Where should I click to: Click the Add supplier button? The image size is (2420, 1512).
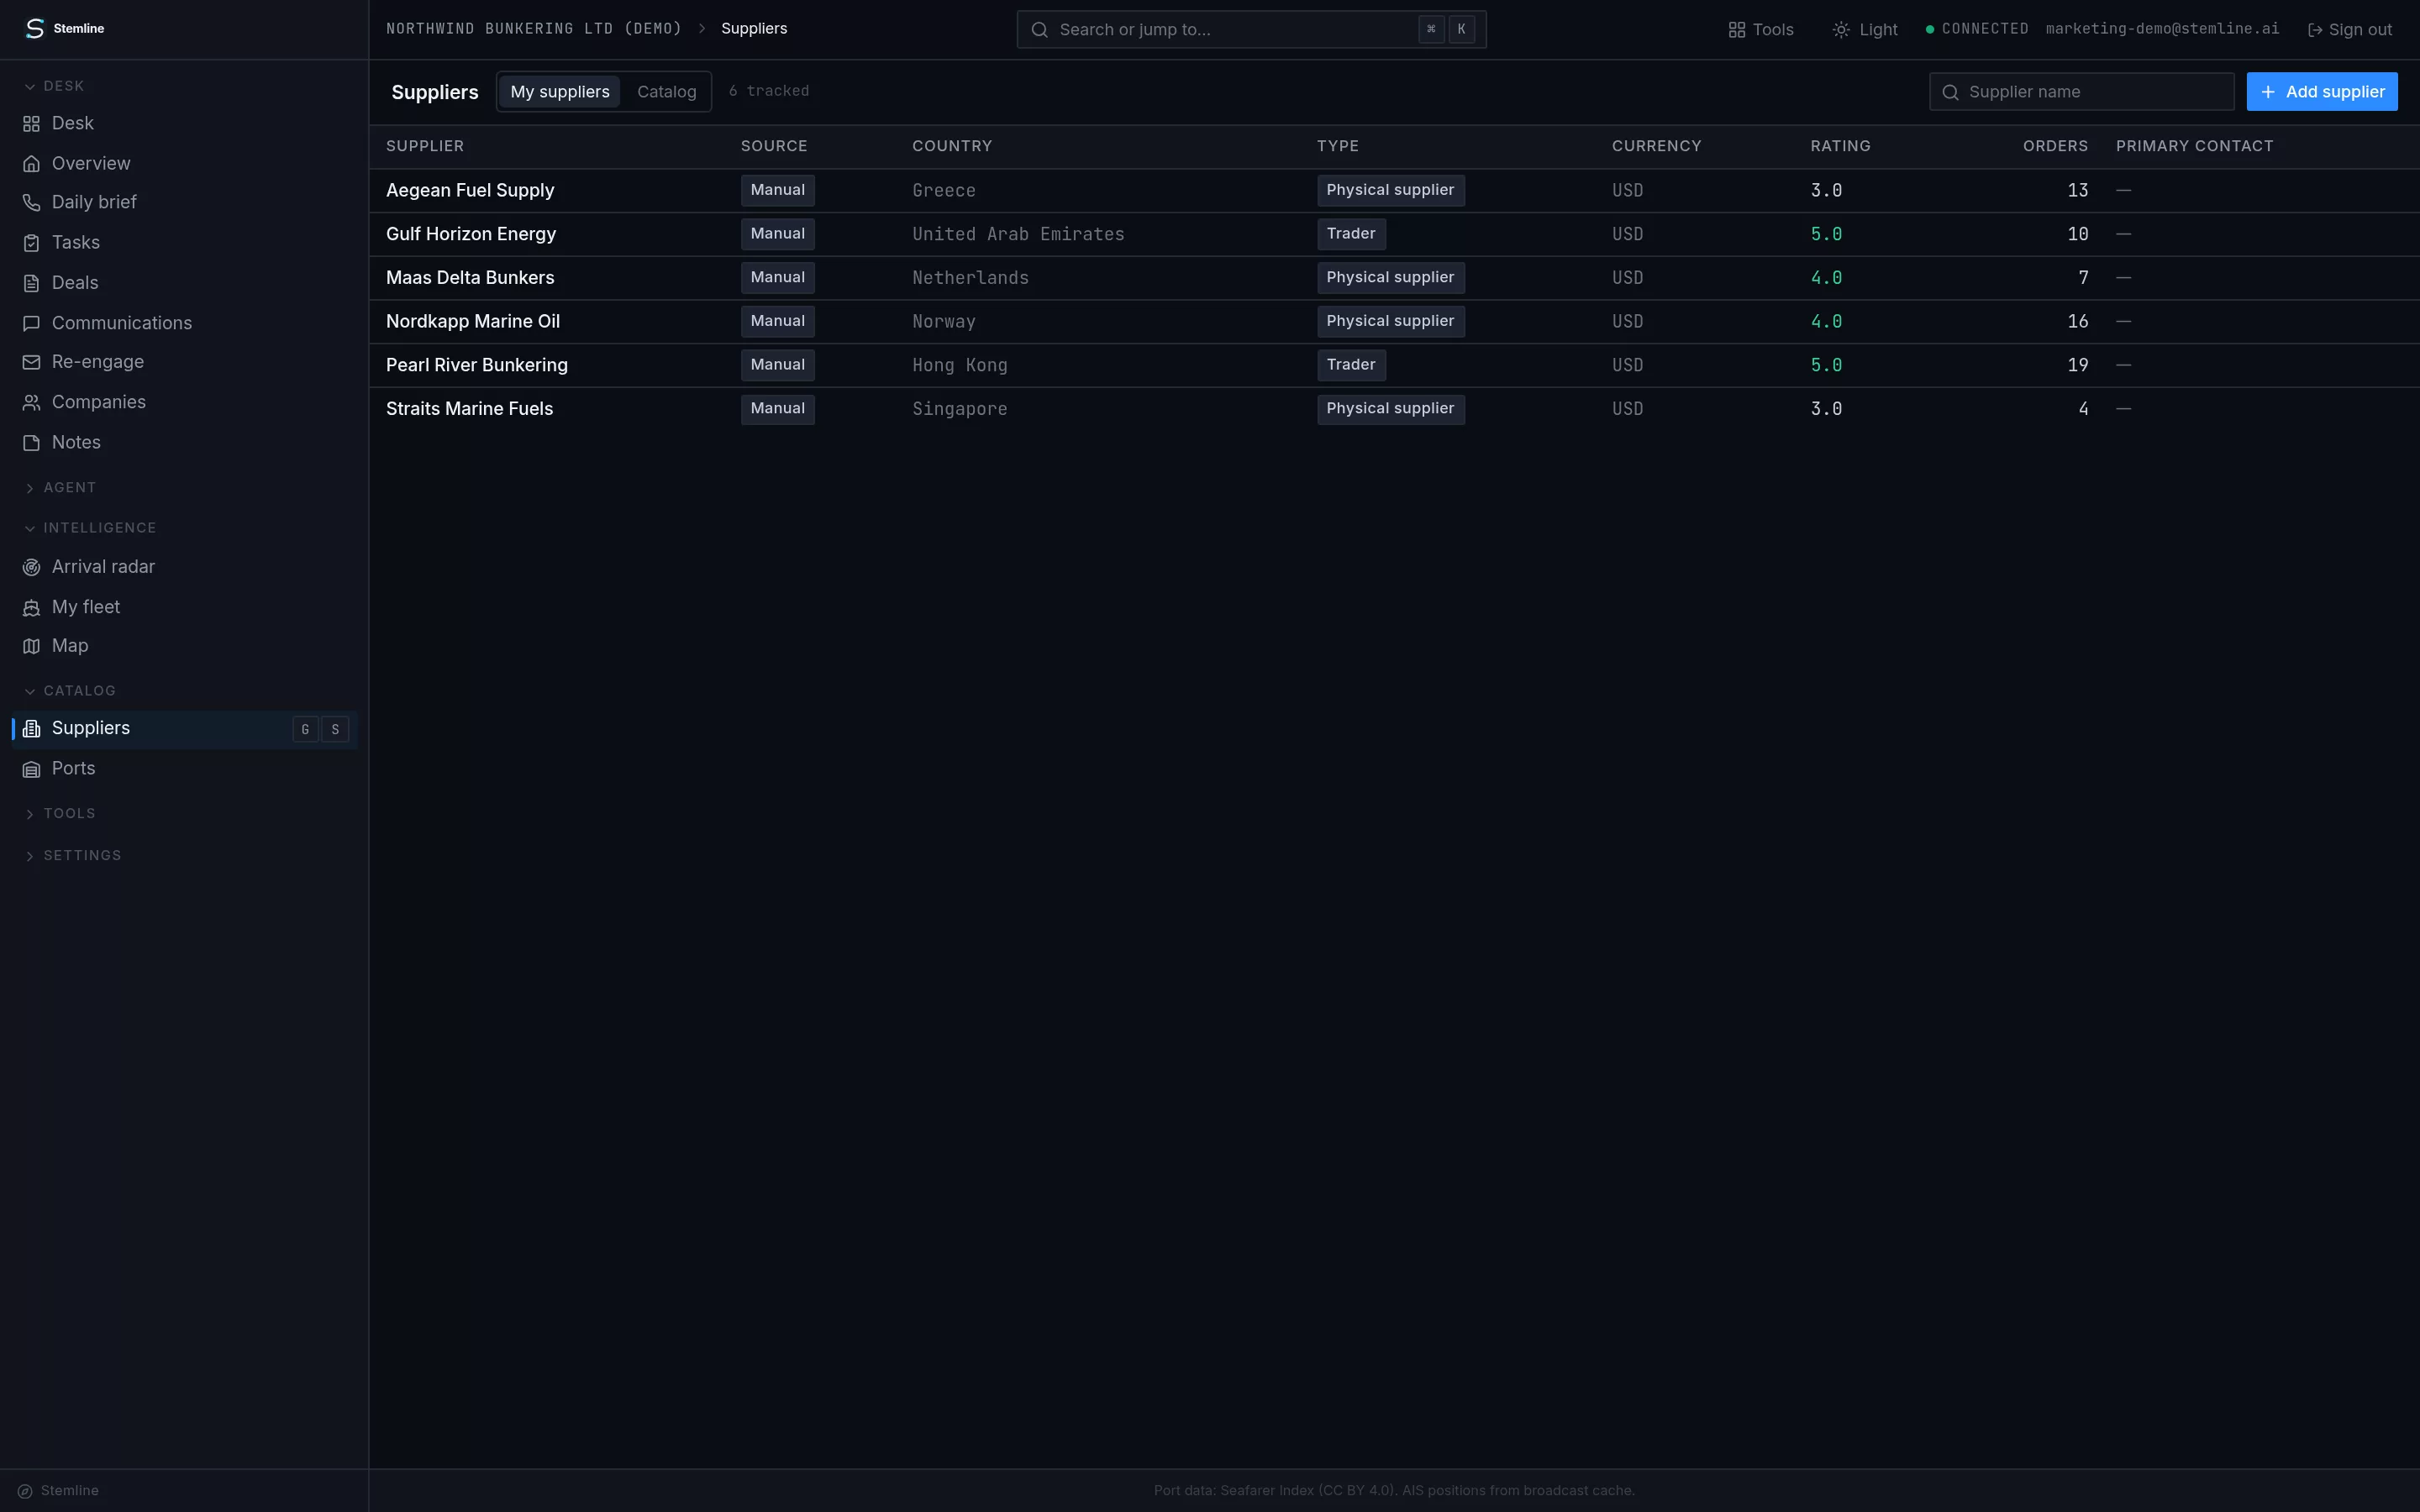2322,92
